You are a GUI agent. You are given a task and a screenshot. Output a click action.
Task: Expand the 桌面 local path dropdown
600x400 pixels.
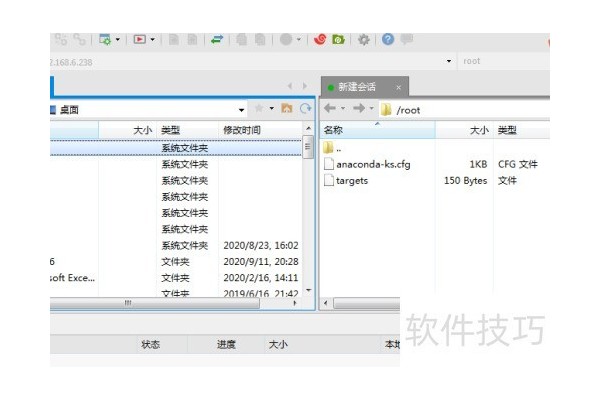[x=241, y=110]
